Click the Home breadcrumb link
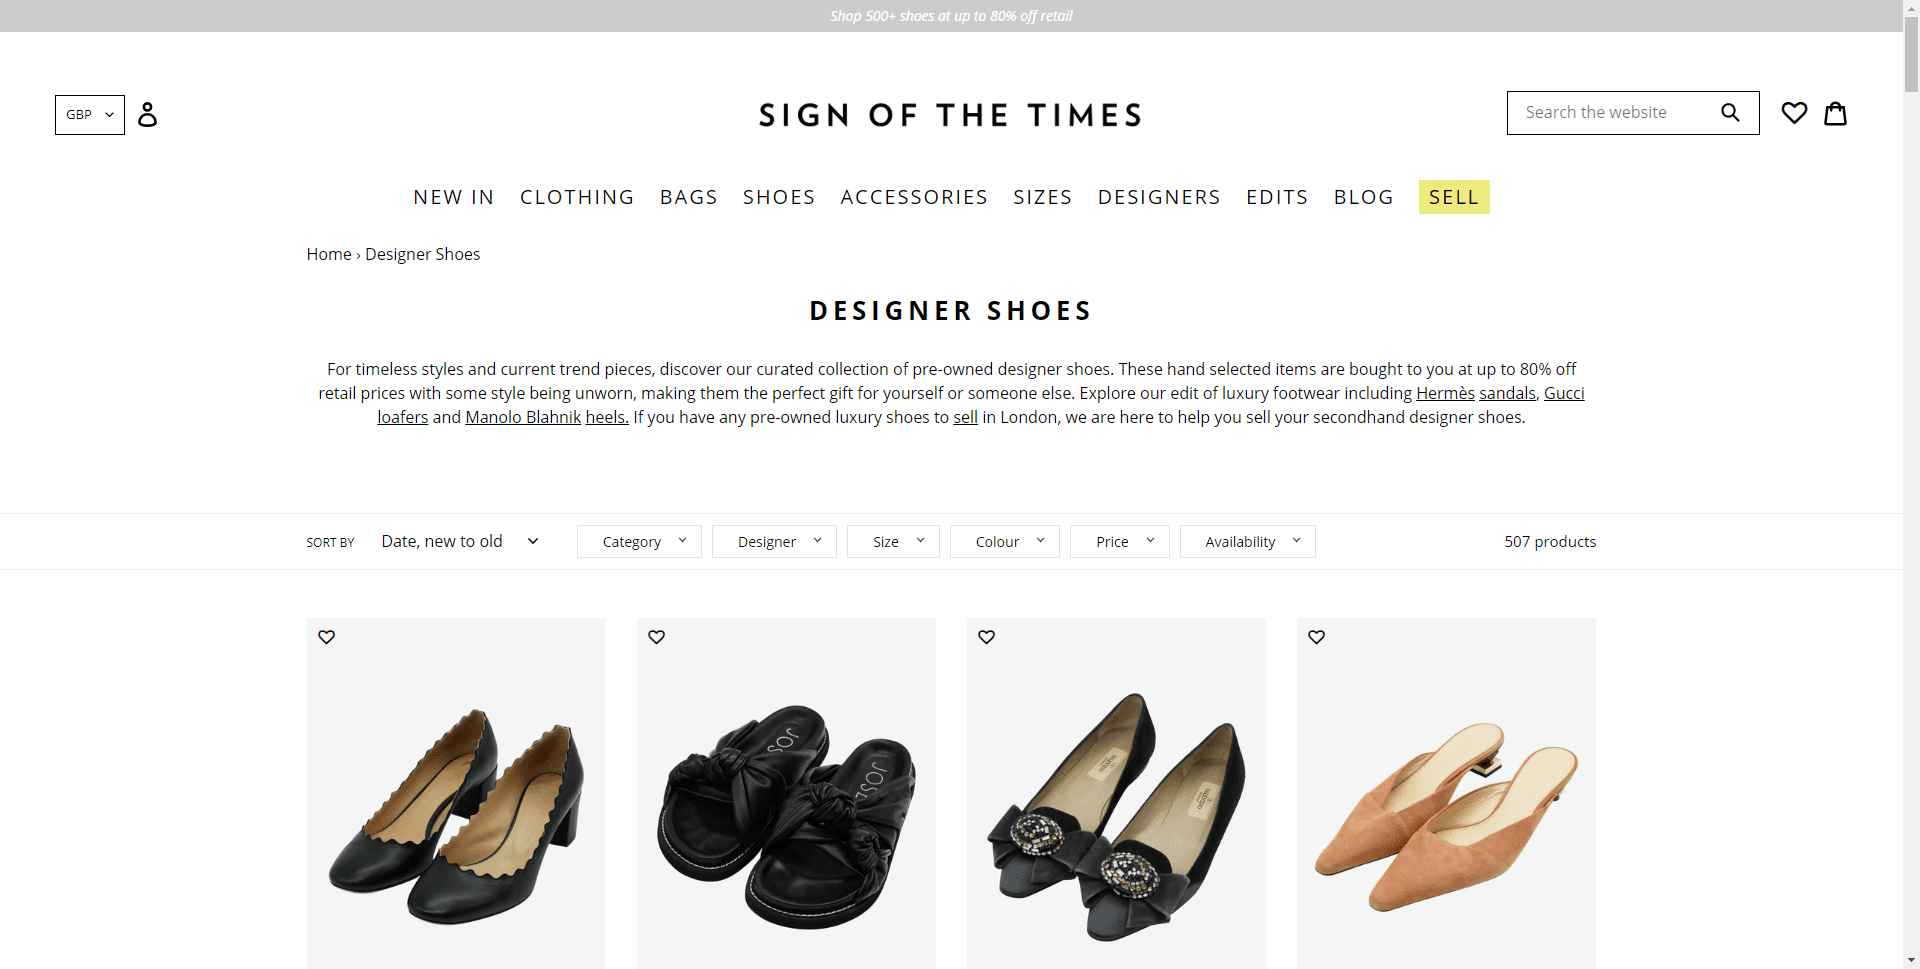Image resolution: width=1920 pixels, height=969 pixels. point(329,254)
